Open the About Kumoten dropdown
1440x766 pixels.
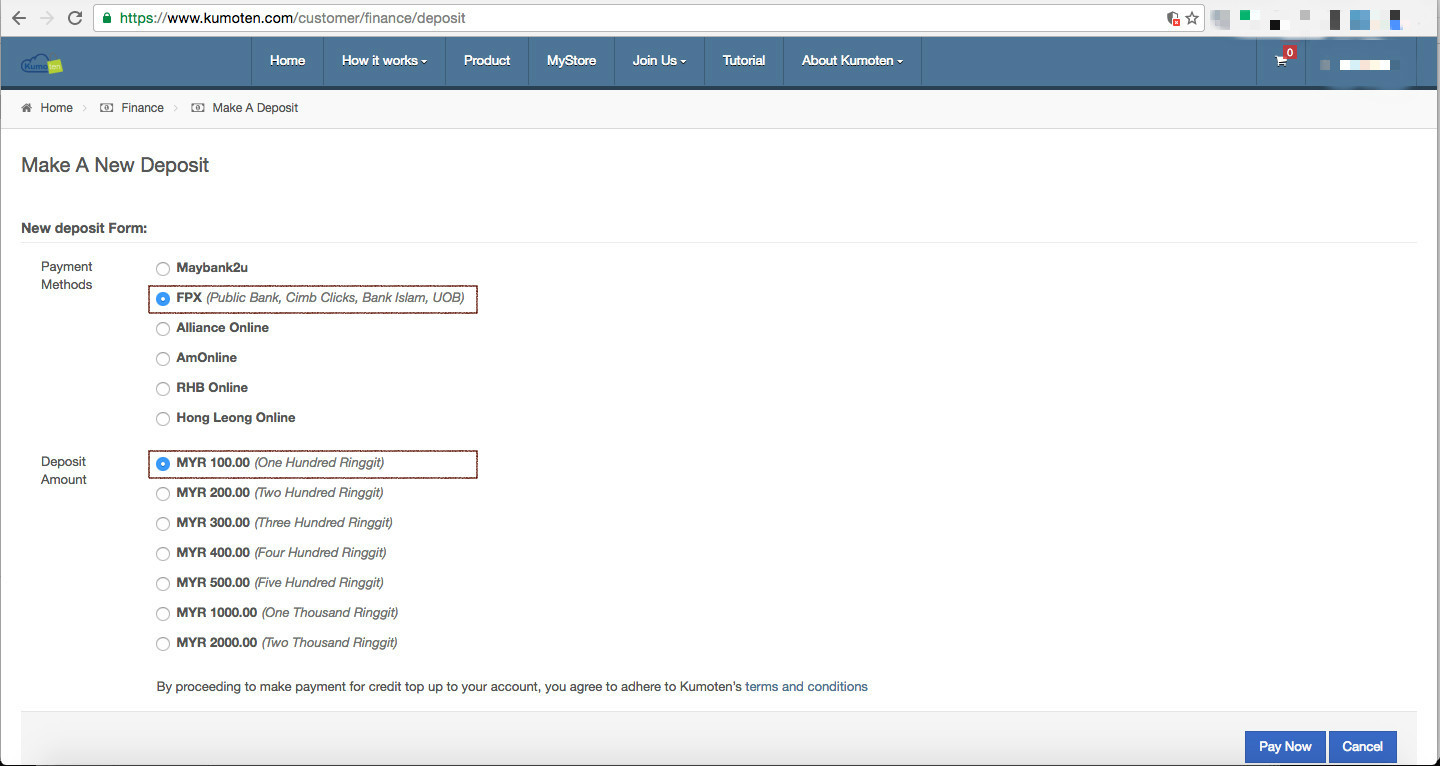click(852, 61)
